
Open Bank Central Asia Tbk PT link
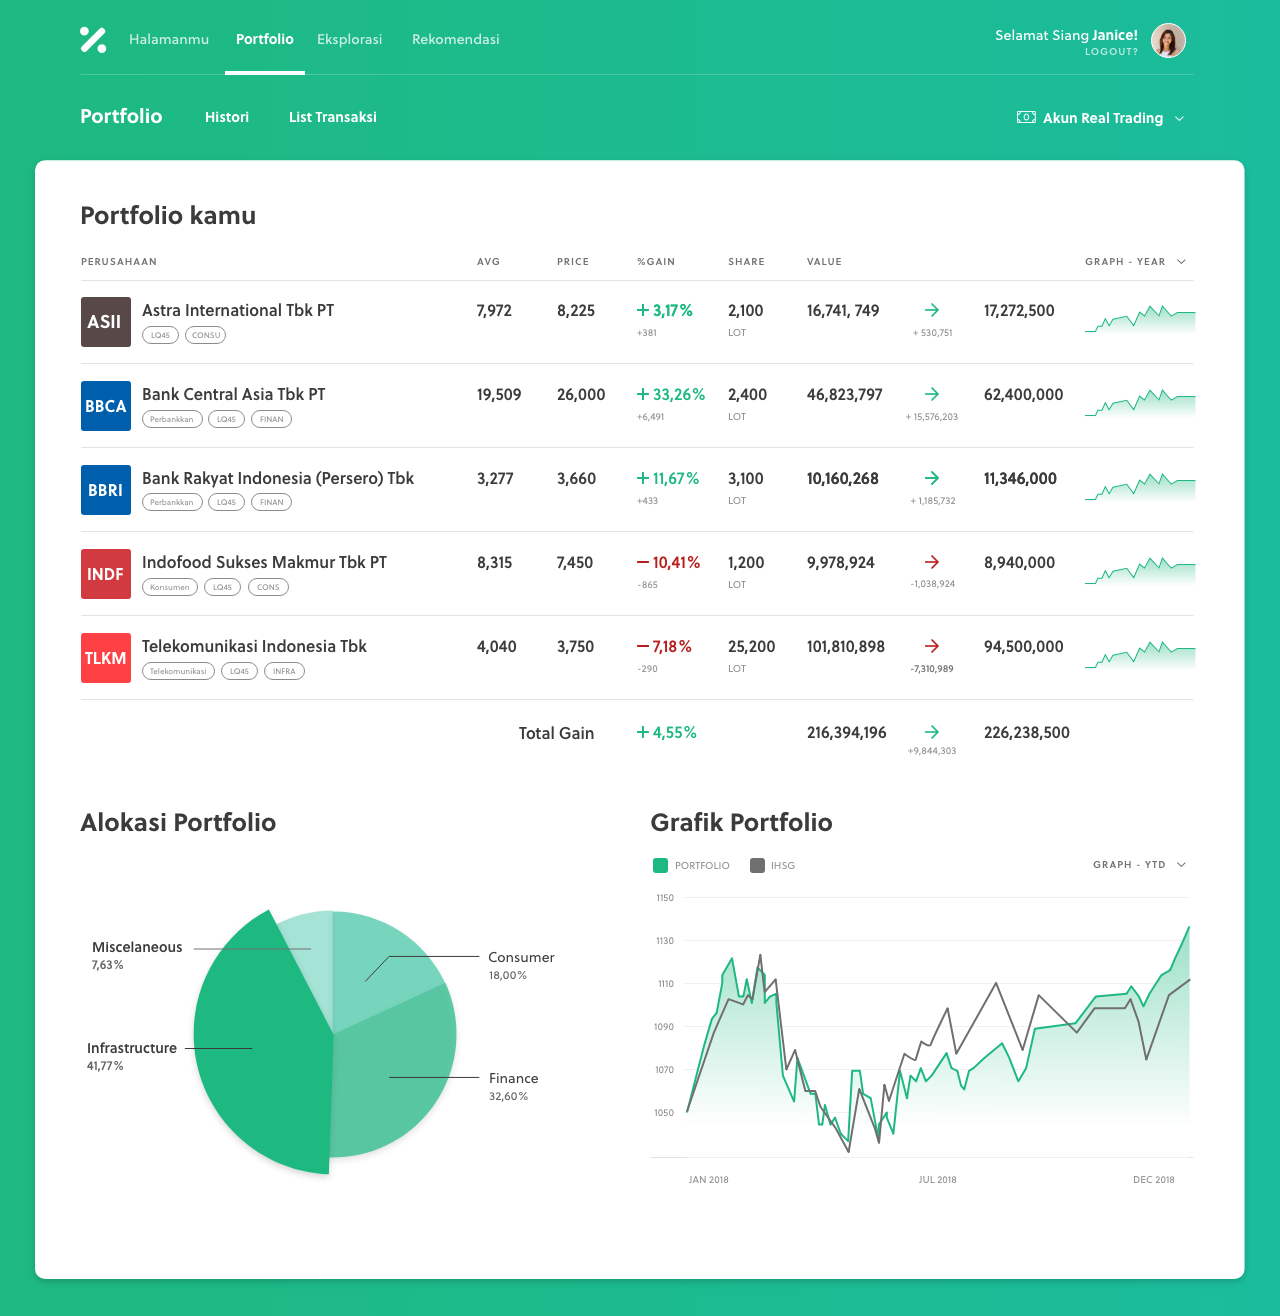(234, 394)
